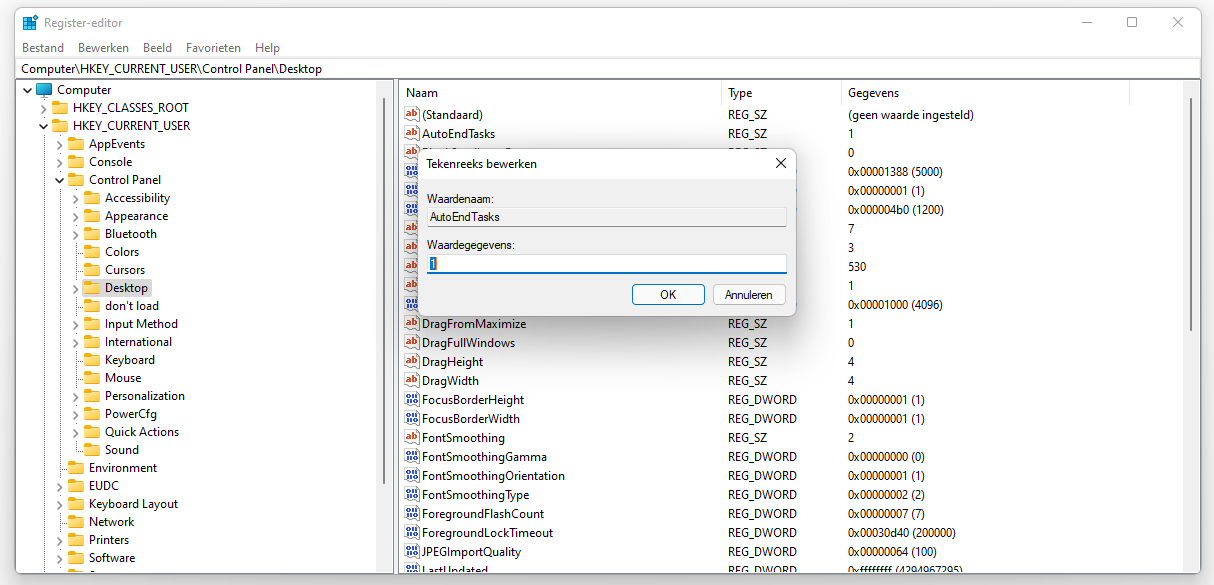
Task: Click the OK button in the dialog
Action: 668,294
